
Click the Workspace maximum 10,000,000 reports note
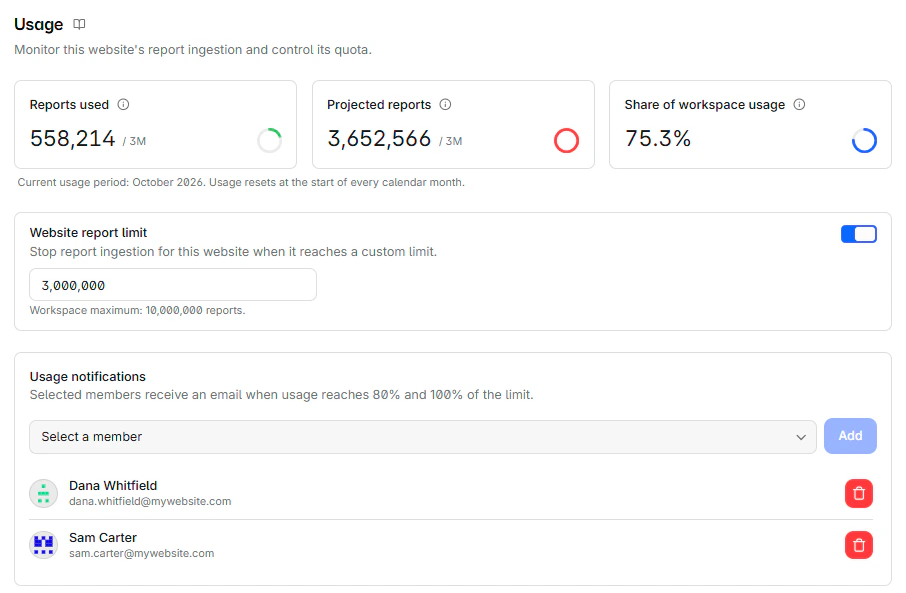pos(138,310)
